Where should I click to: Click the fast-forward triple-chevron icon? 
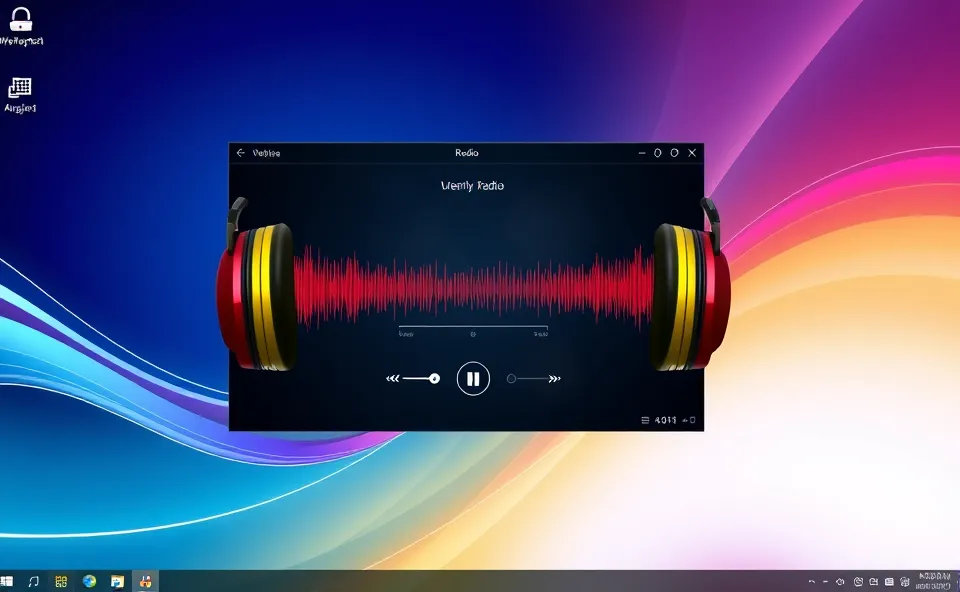click(555, 379)
